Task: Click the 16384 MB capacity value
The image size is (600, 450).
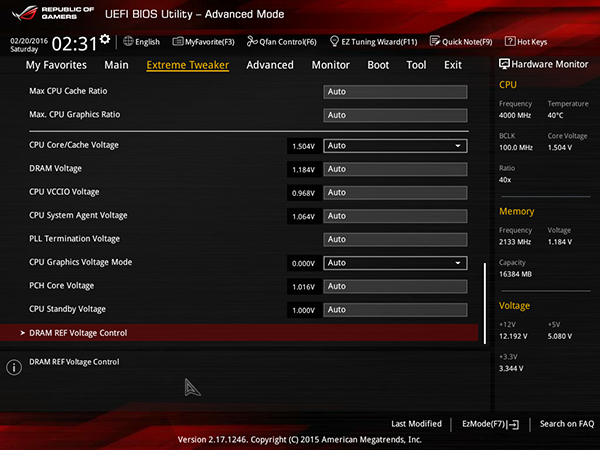Action: pos(515,274)
